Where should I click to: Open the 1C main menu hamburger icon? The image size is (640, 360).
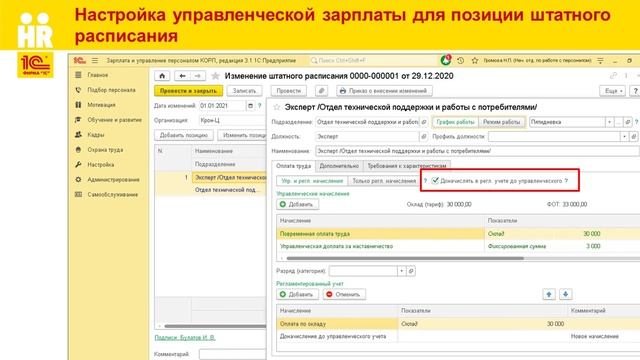click(x=95, y=60)
